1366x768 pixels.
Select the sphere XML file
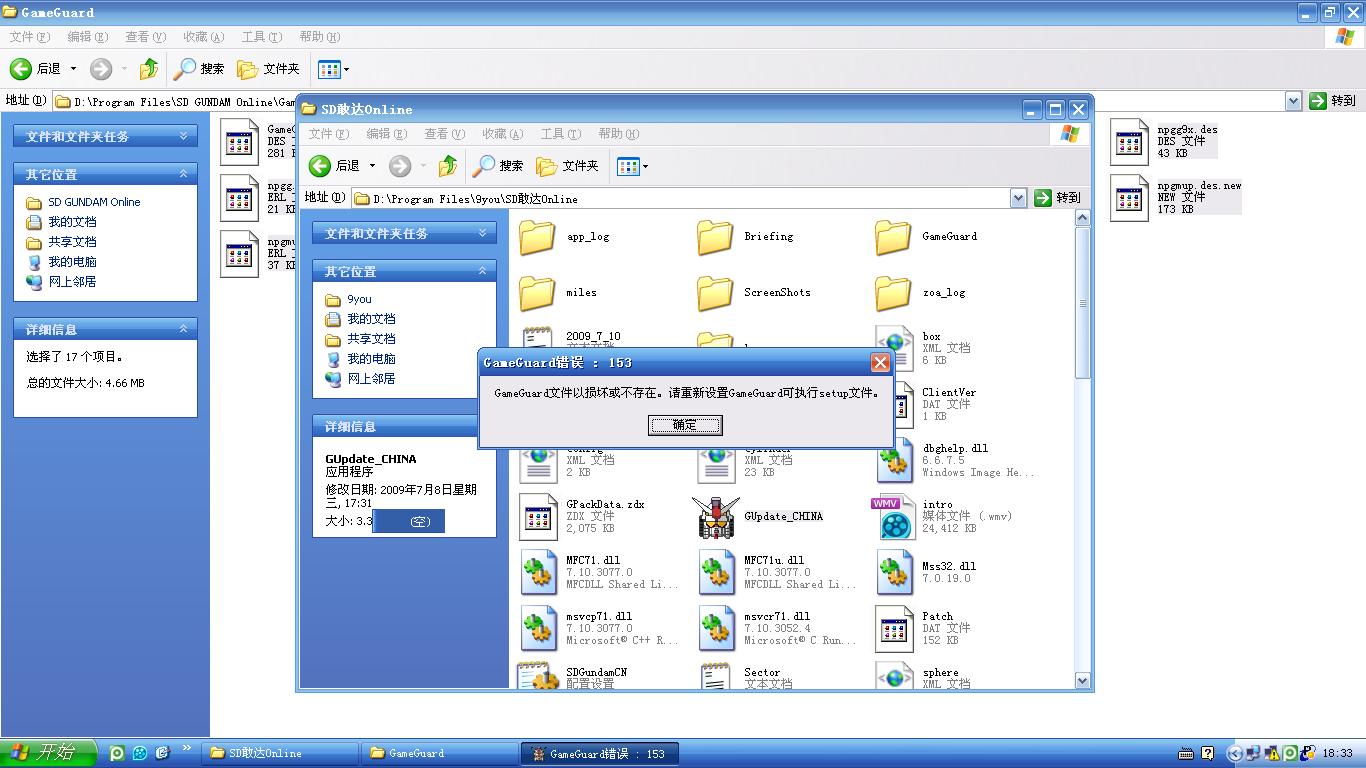coord(893,676)
